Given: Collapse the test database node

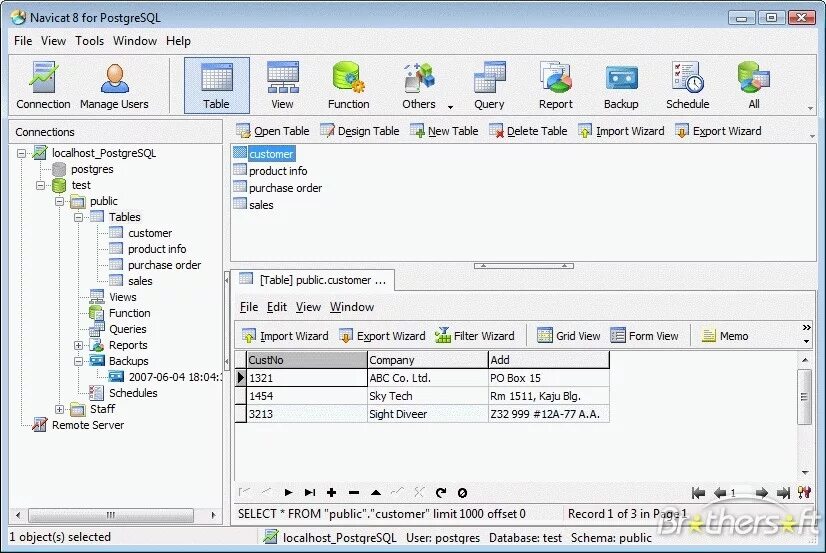Looking at the screenshot, I should coord(41,185).
